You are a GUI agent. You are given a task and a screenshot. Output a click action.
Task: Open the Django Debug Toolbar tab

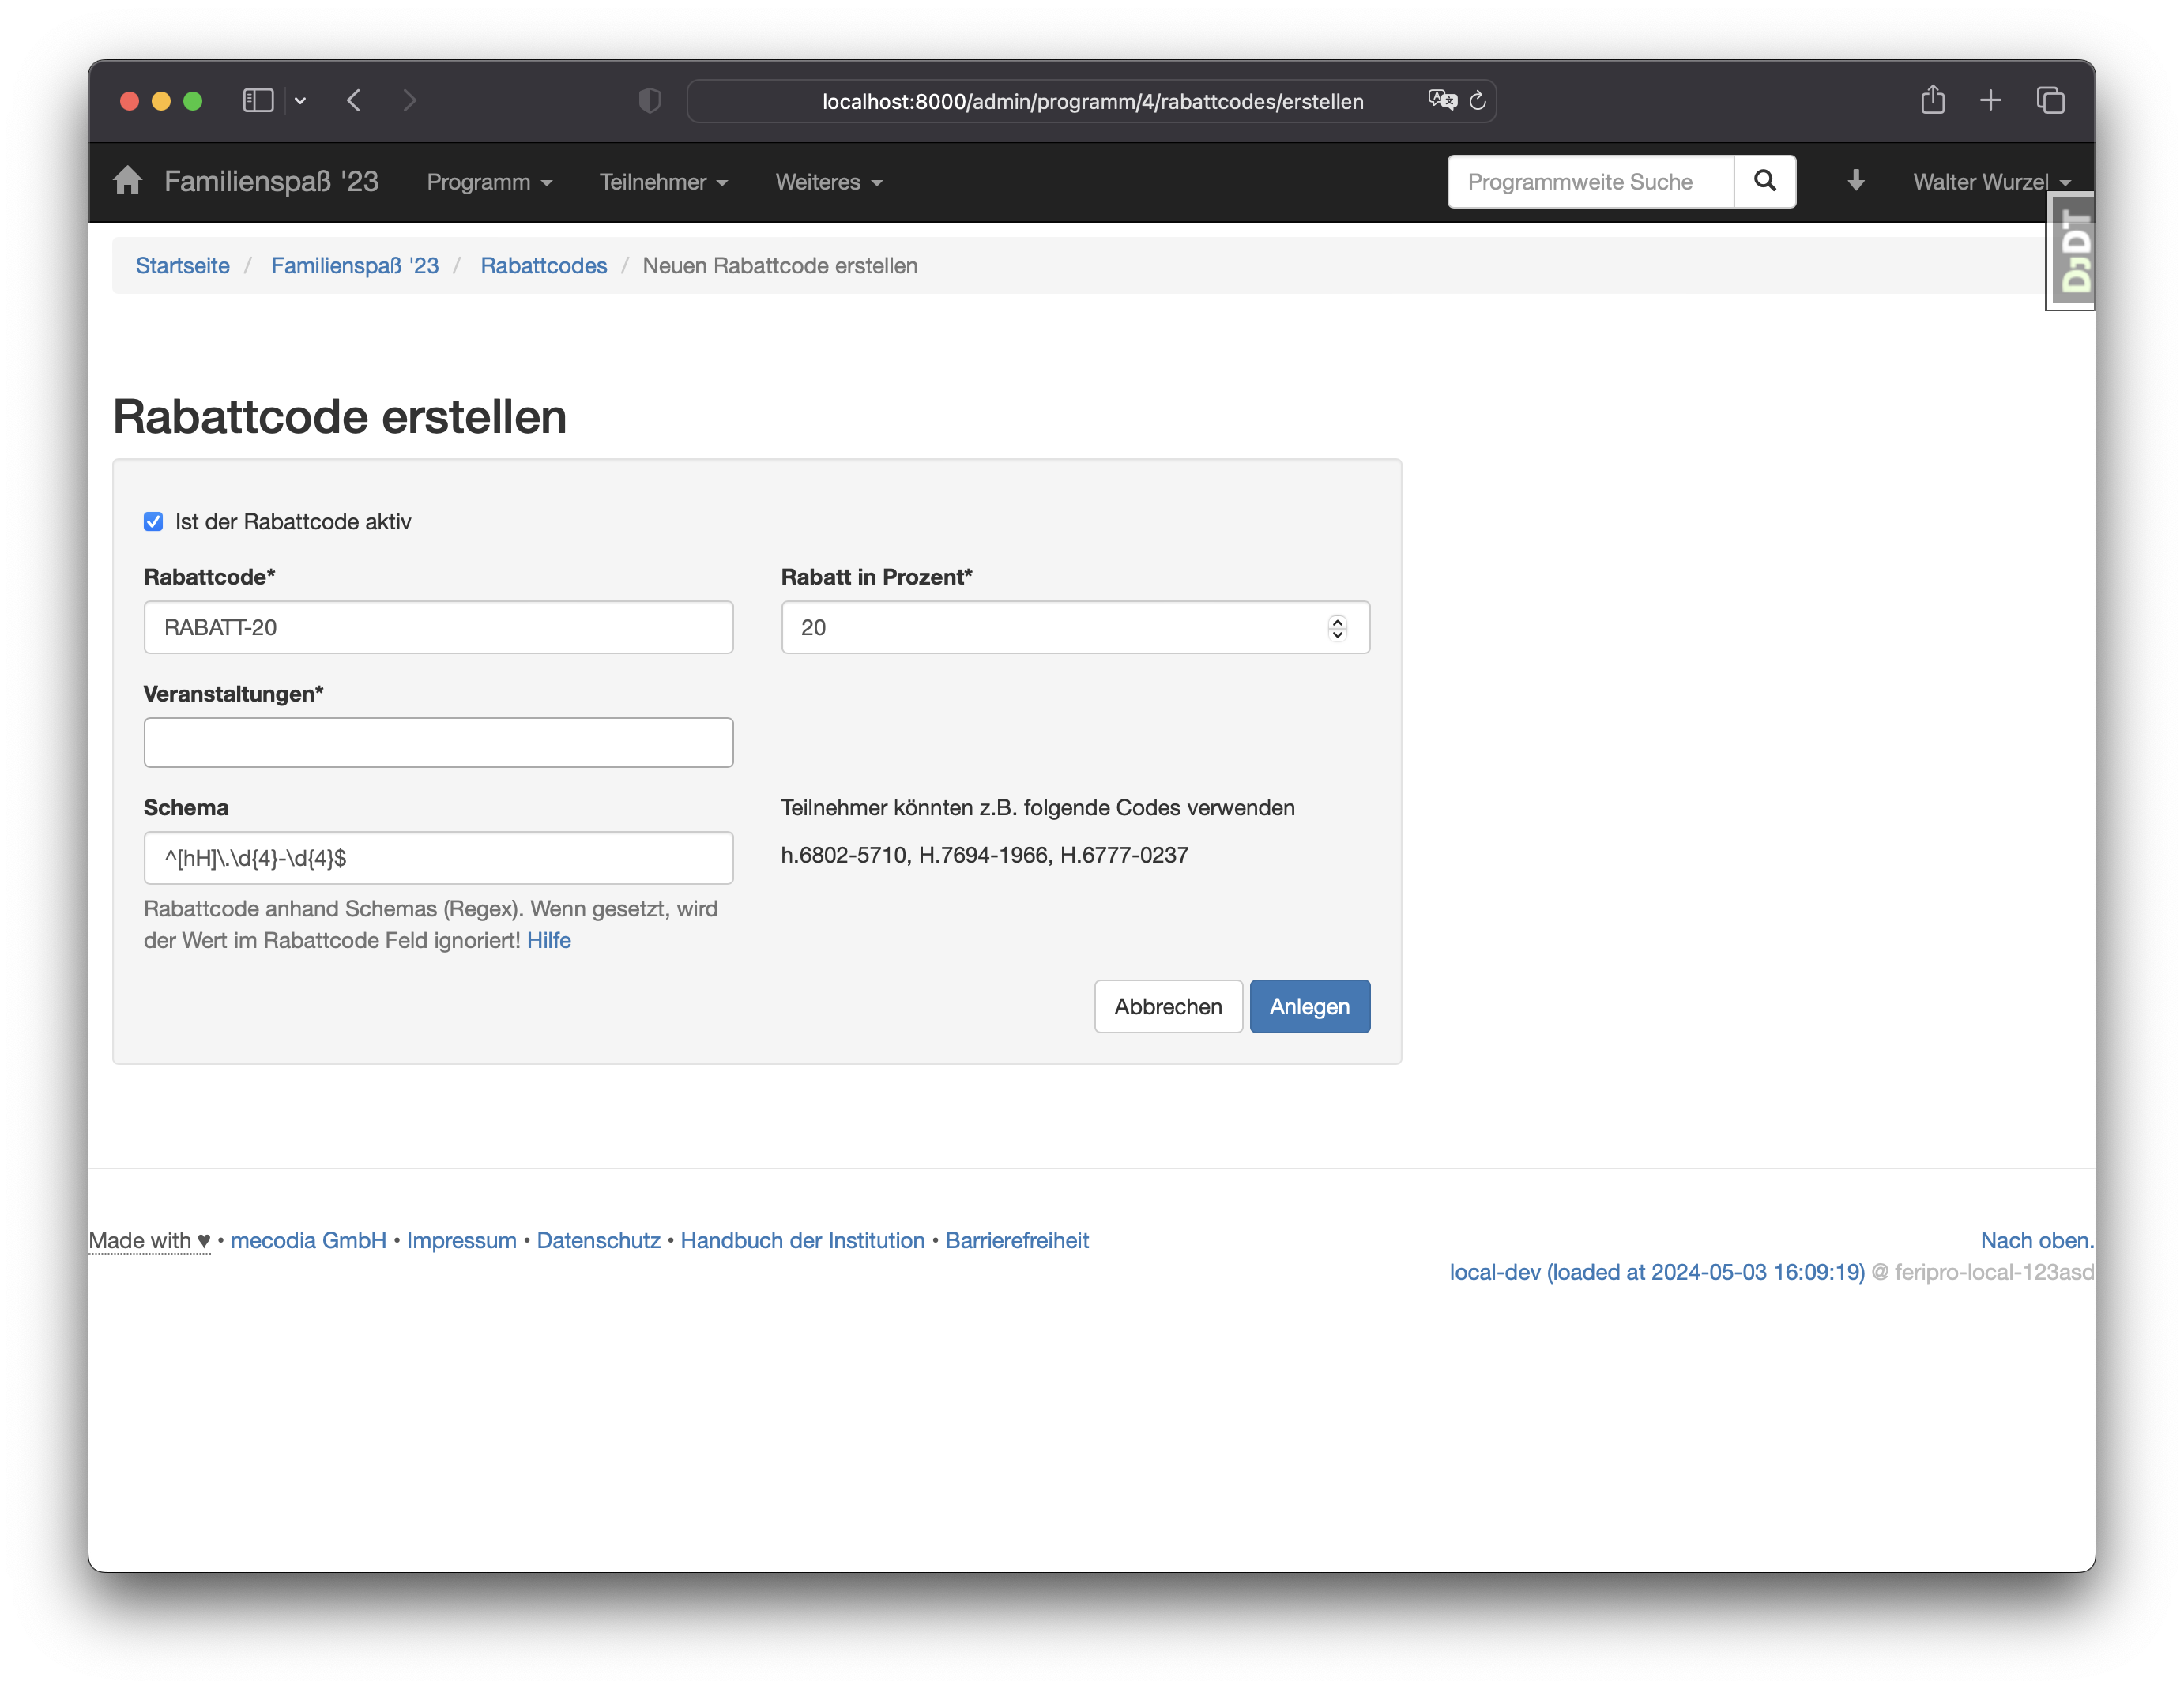tap(2073, 251)
